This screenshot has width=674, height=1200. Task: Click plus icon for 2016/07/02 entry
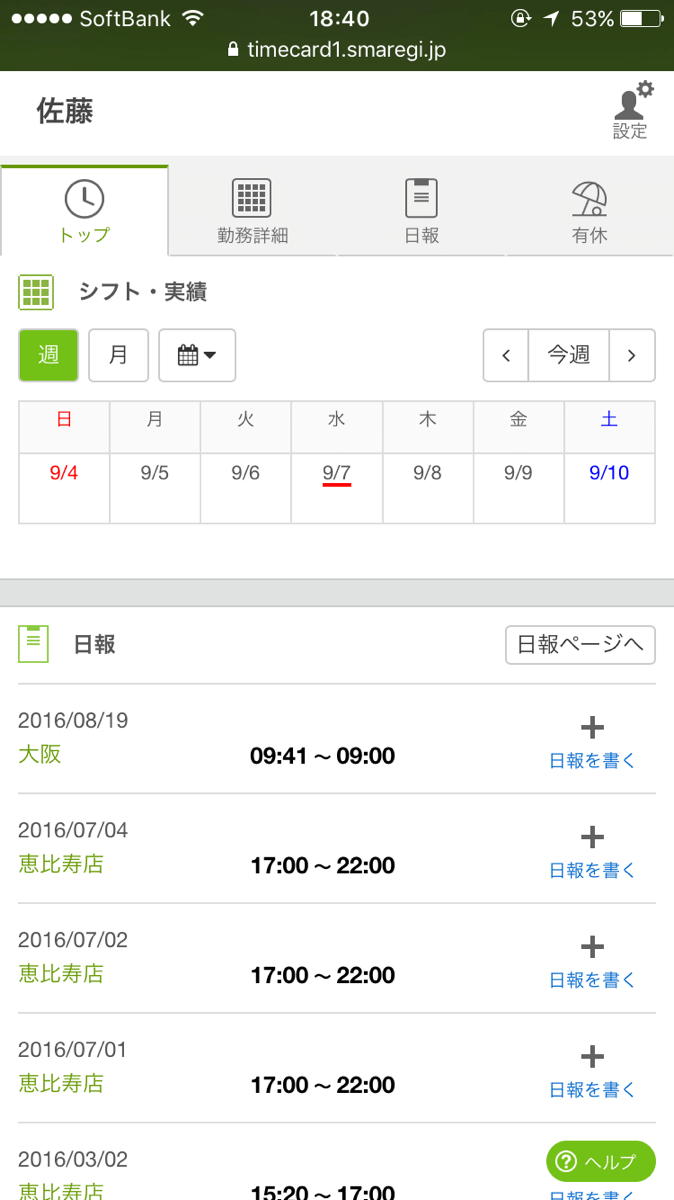pyautogui.click(x=592, y=947)
